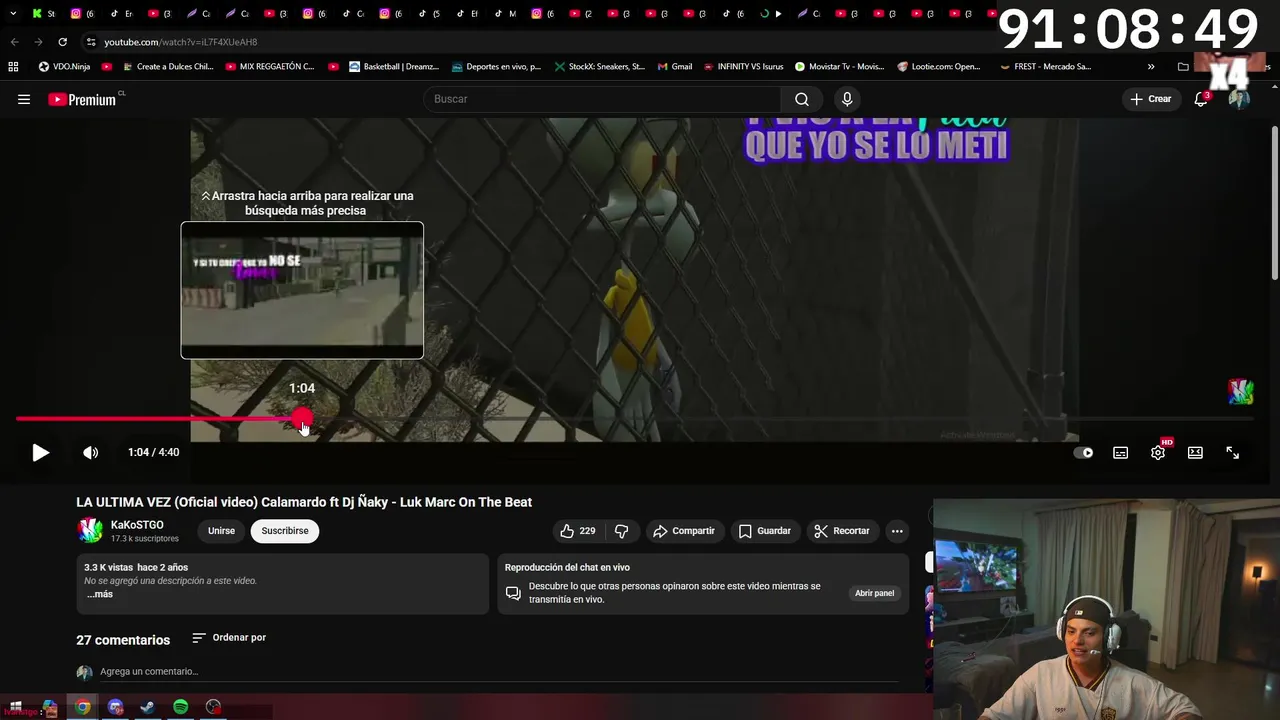This screenshot has height=720, width=1280.
Task: Click the seek preview thumbnail
Action: (x=302, y=290)
